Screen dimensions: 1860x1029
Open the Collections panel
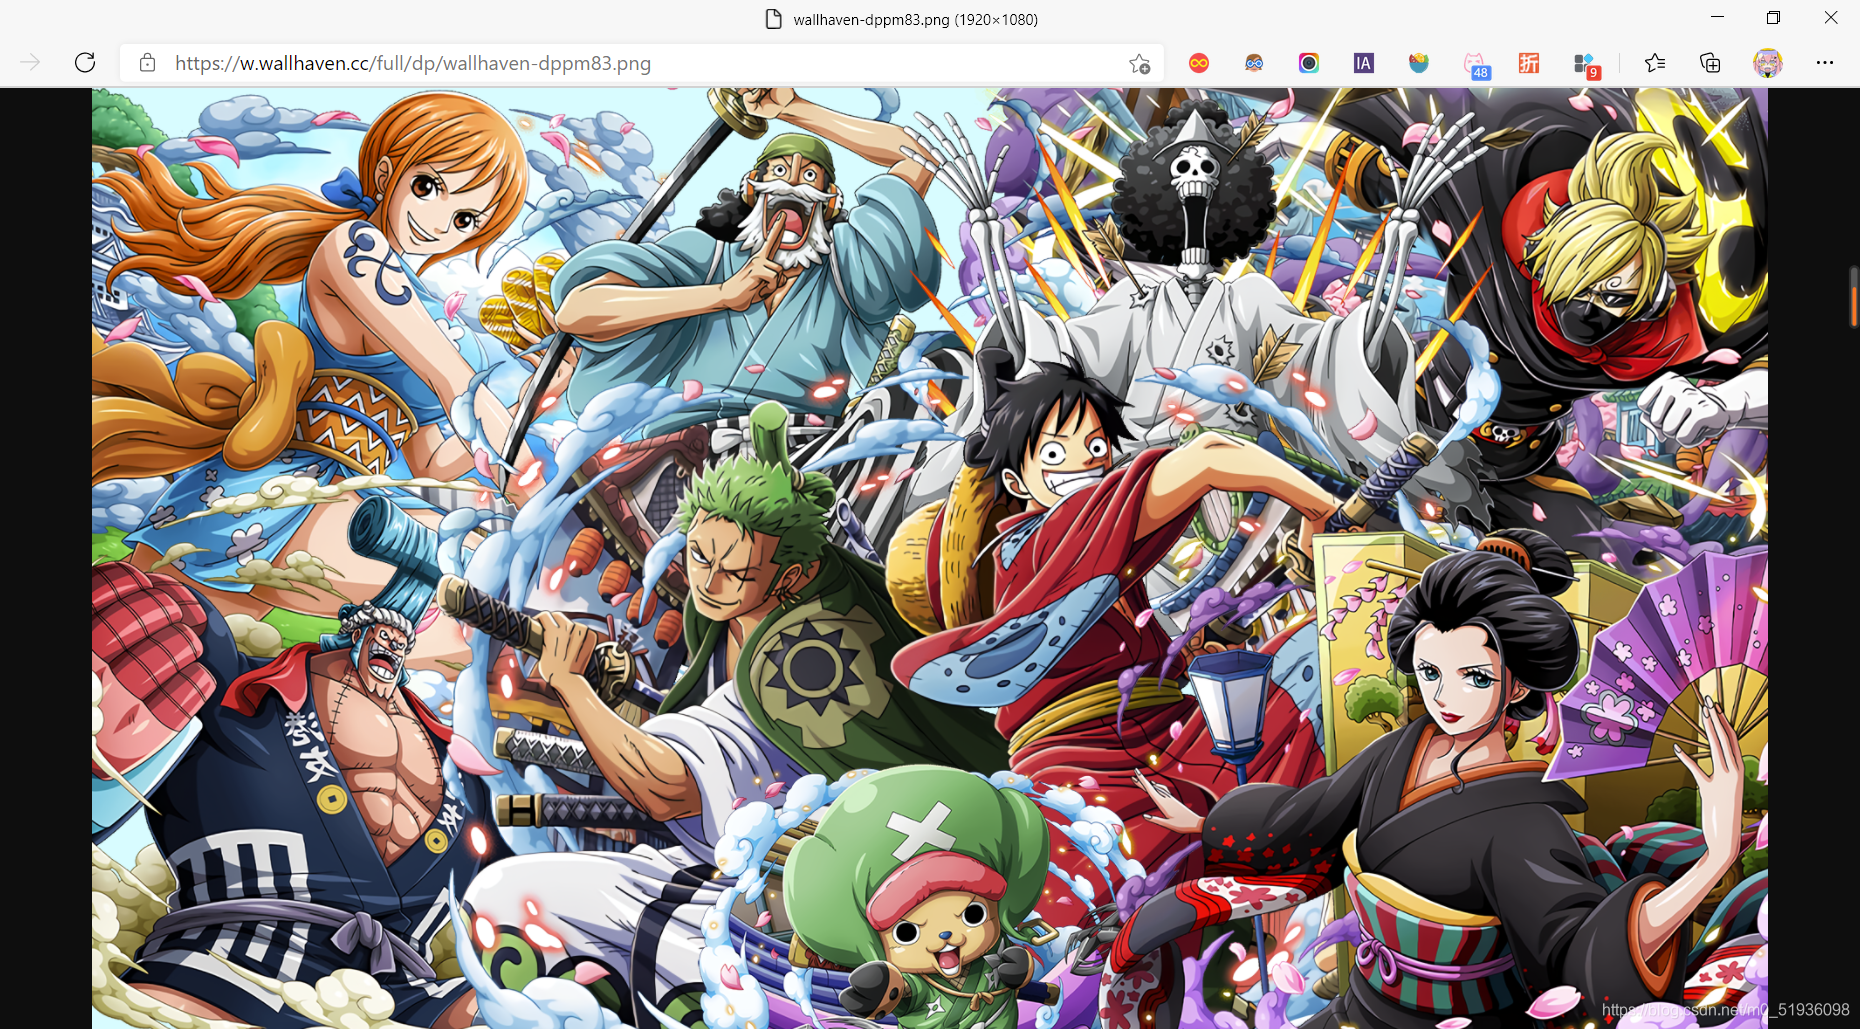point(1710,63)
